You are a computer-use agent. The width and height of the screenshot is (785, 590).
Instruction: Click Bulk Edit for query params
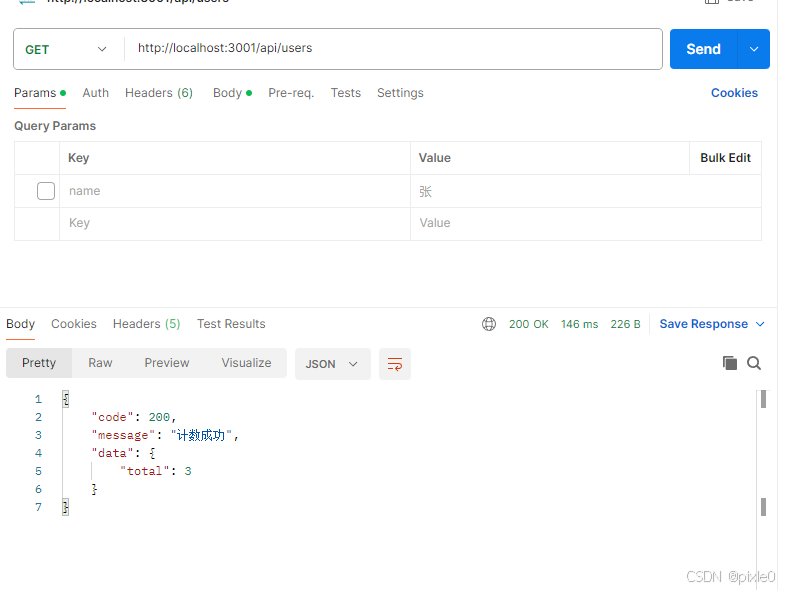(x=725, y=158)
